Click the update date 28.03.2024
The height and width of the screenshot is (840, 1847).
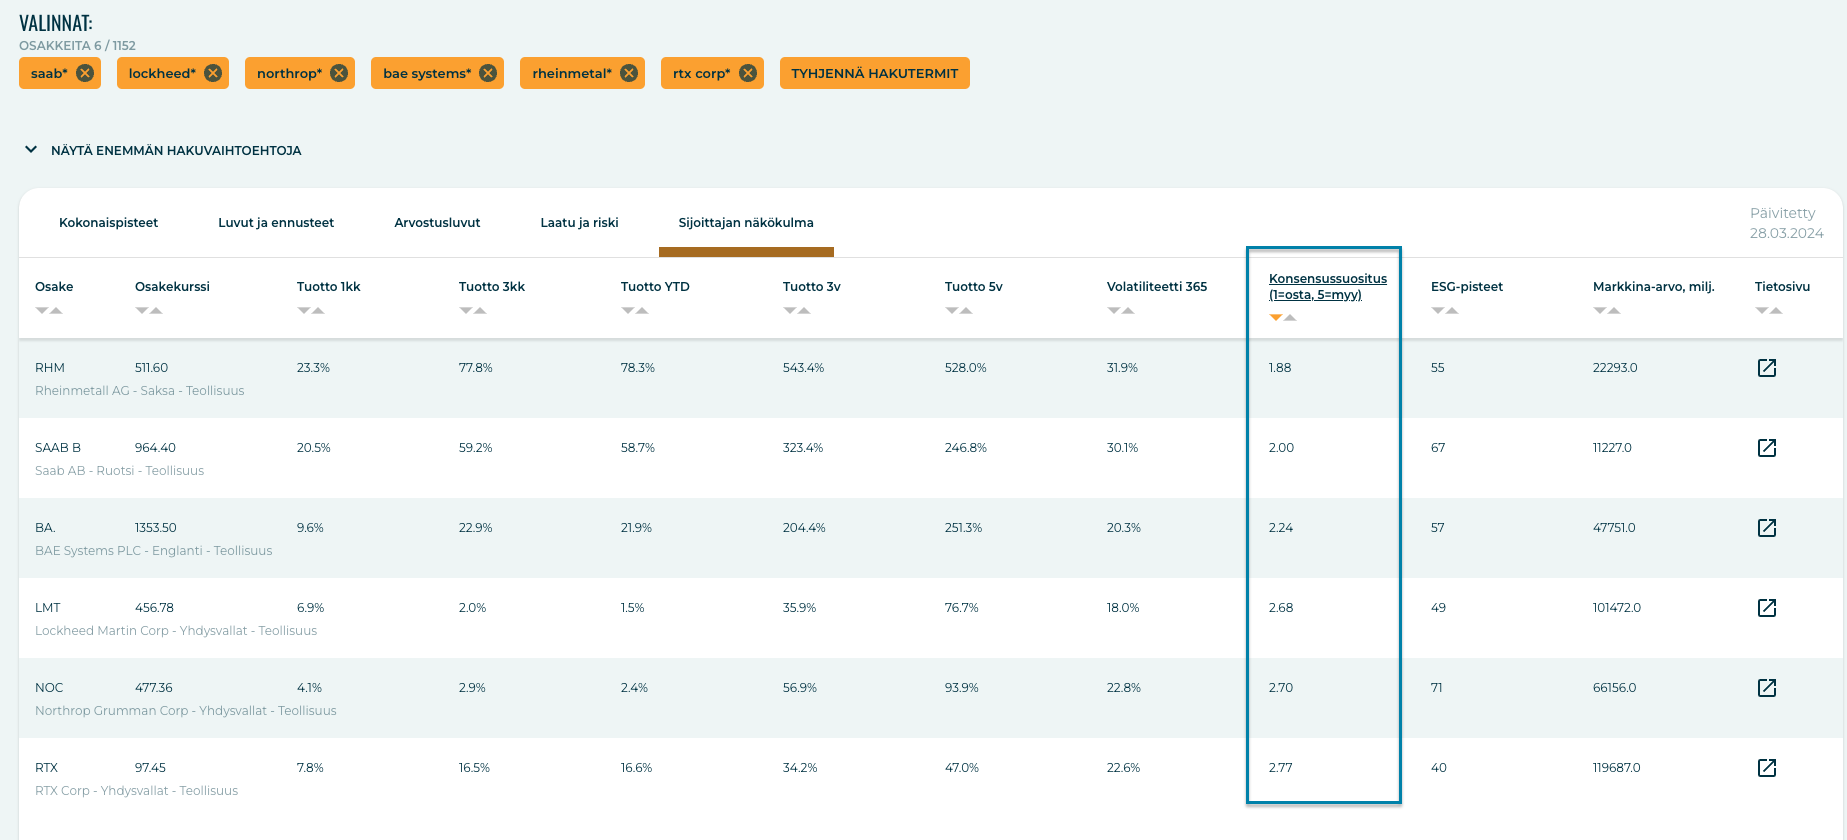(x=1787, y=233)
